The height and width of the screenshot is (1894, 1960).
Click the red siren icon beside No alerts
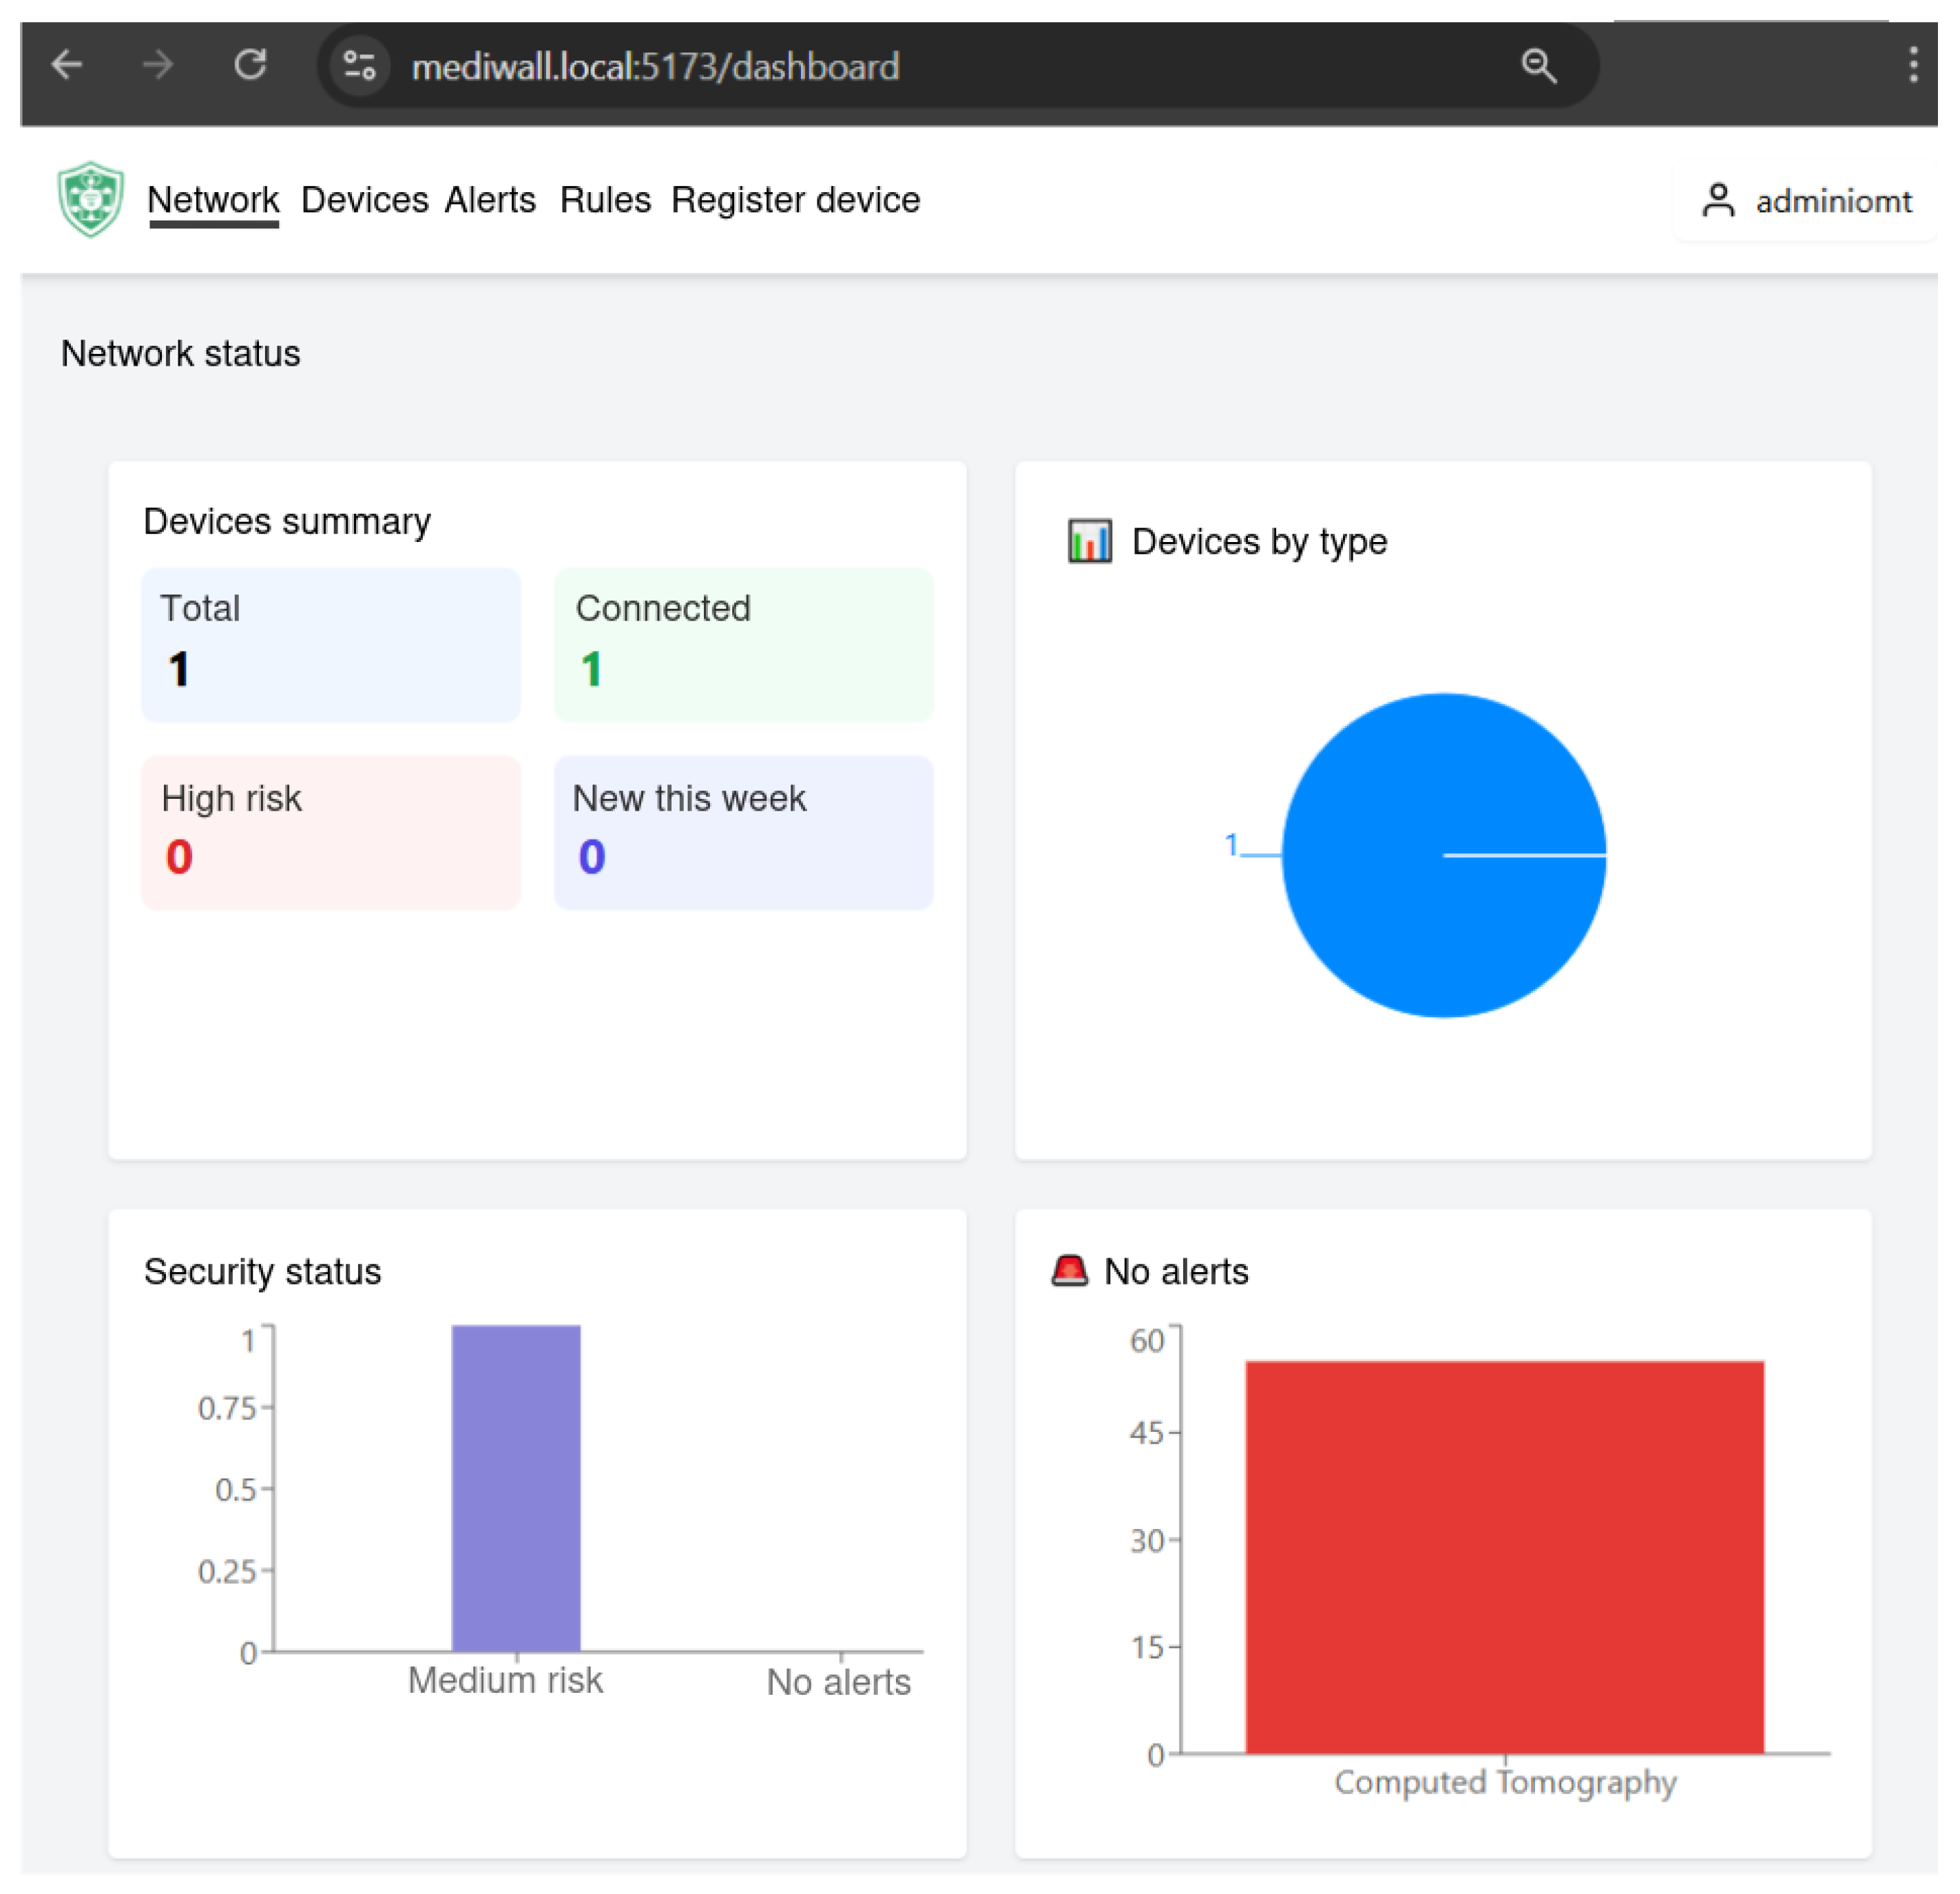(x=1069, y=1271)
